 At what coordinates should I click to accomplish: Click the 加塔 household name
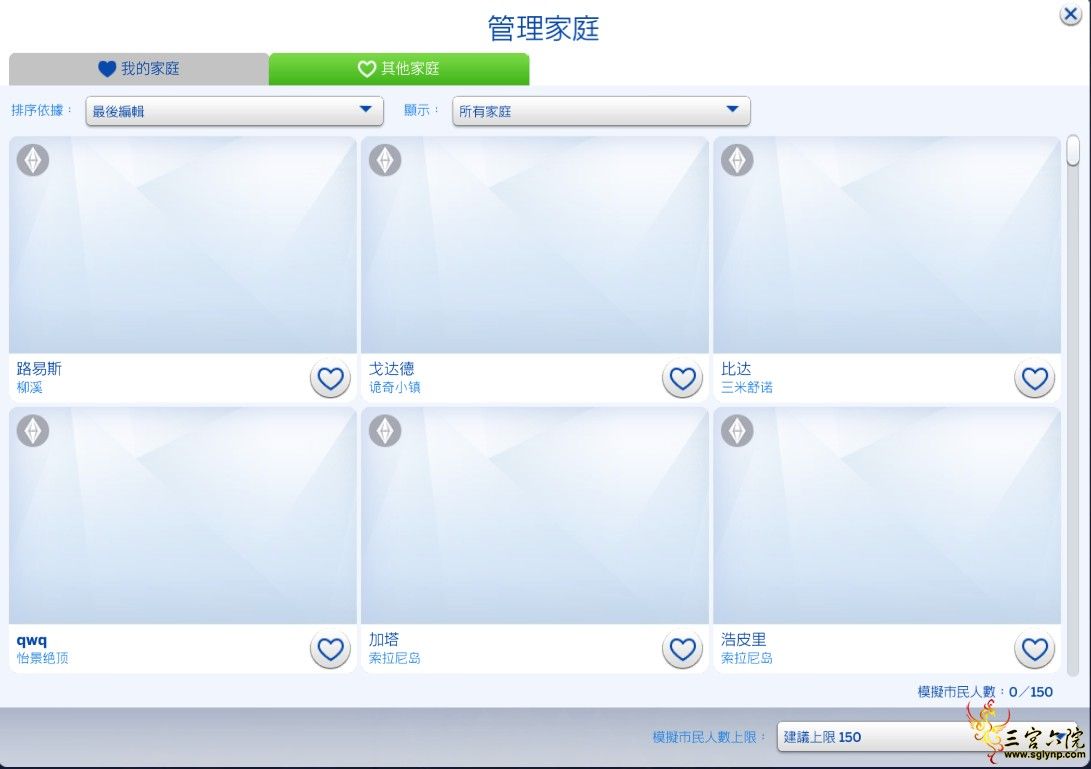384,640
